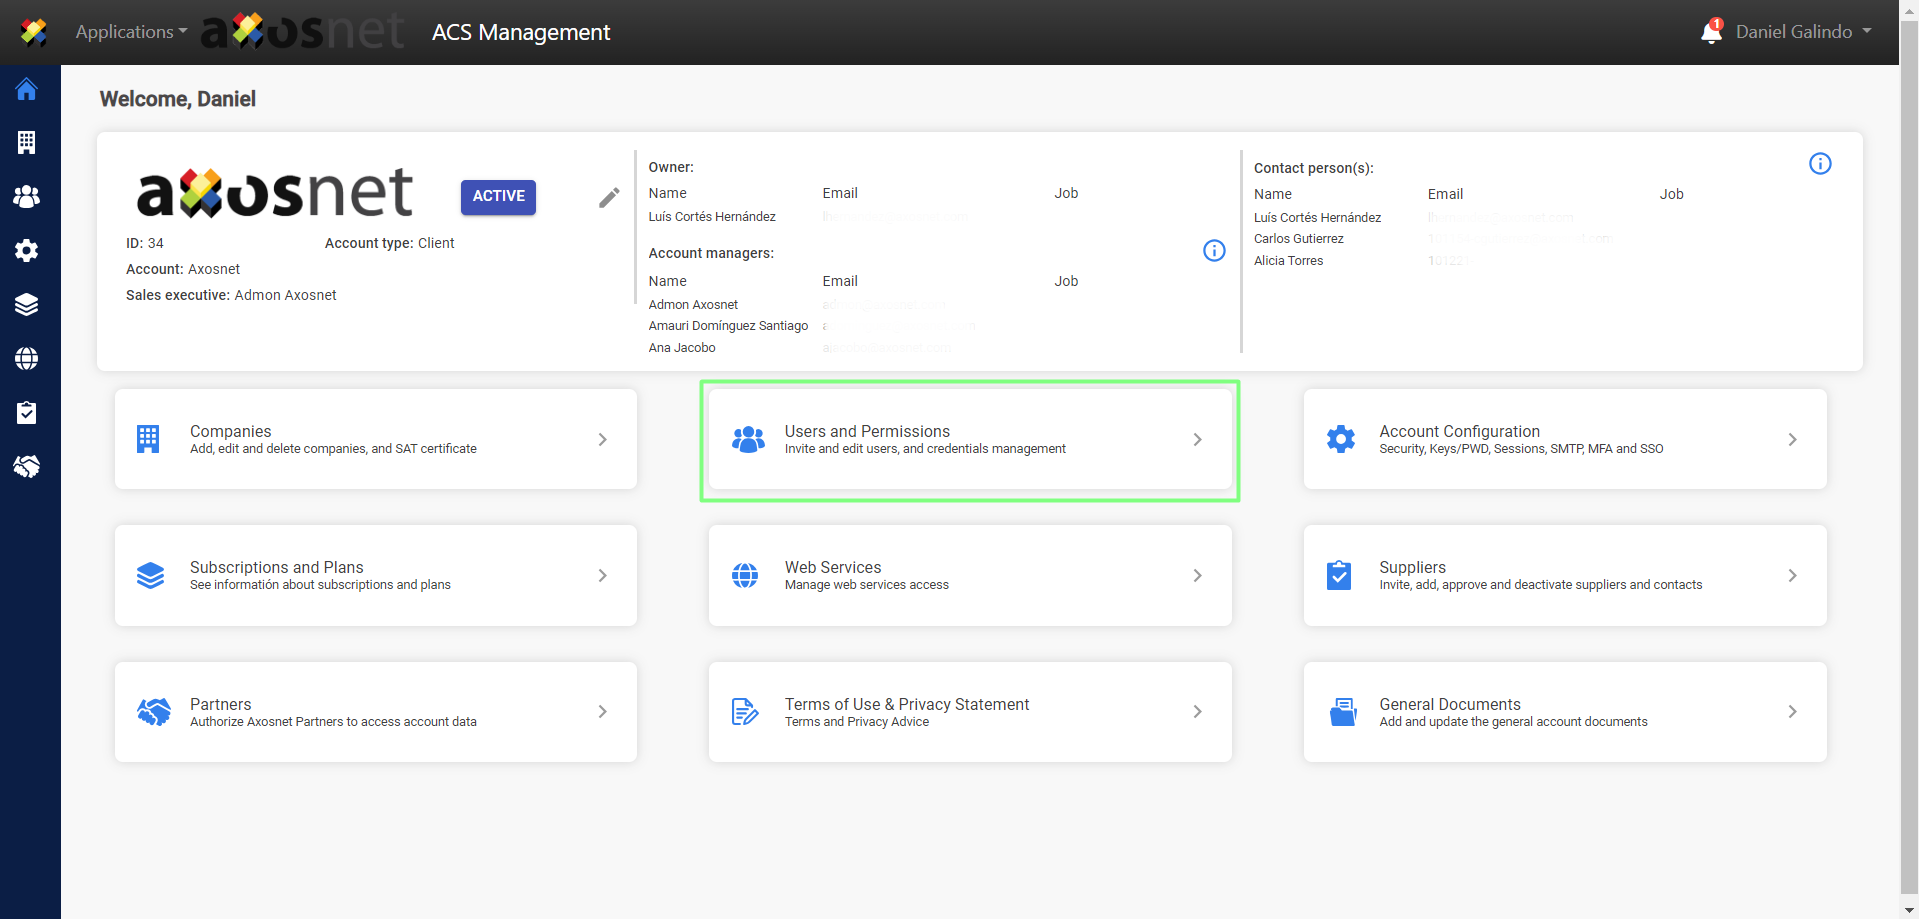Open the settings gear icon in sidebar
The image size is (1919, 919).
27,251
